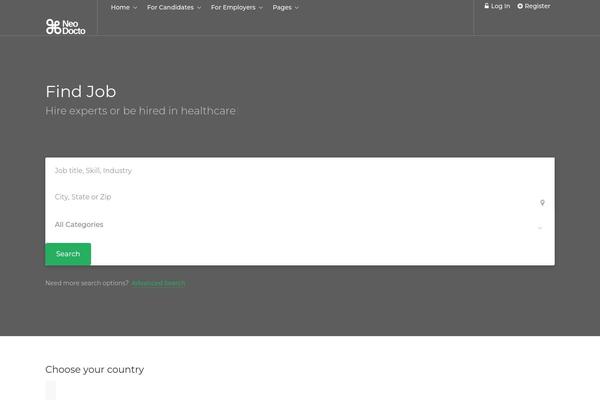Expand the chevron next to For Candidates

(x=199, y=8)
